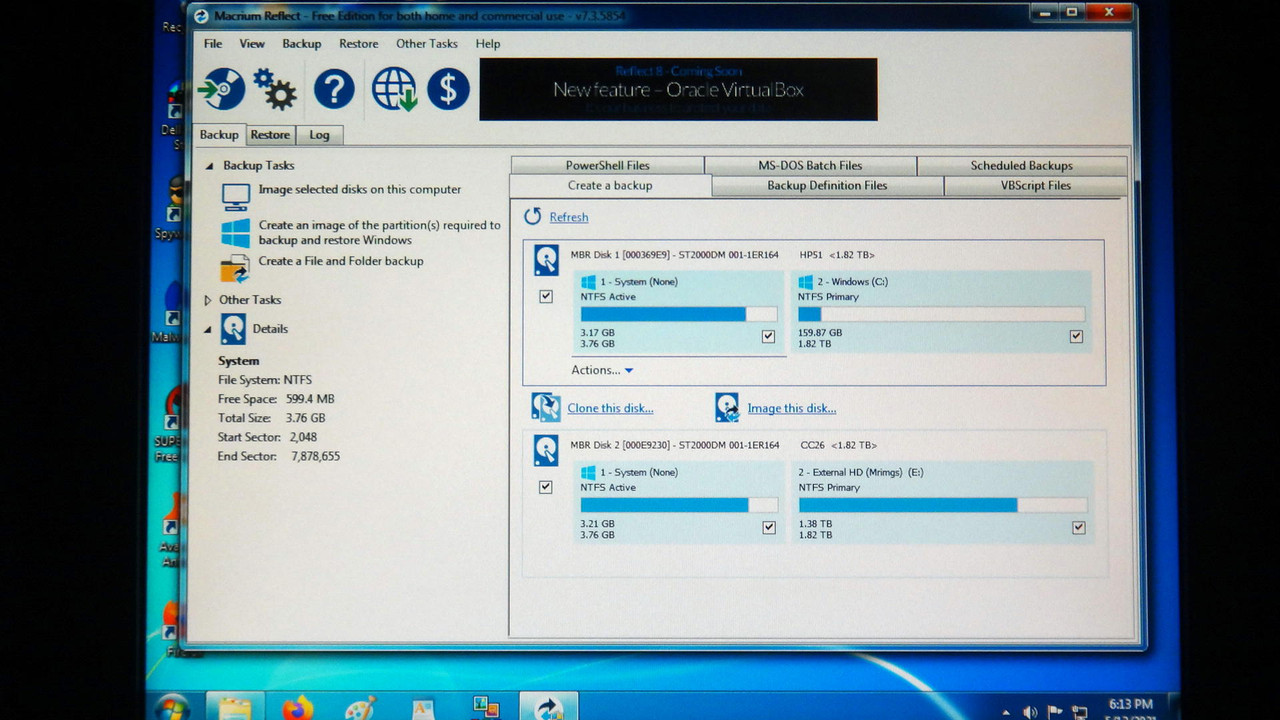Click the hard disk icon next to Details
The height and width of the screenshot is (720, 1280).
click(233, 329)
